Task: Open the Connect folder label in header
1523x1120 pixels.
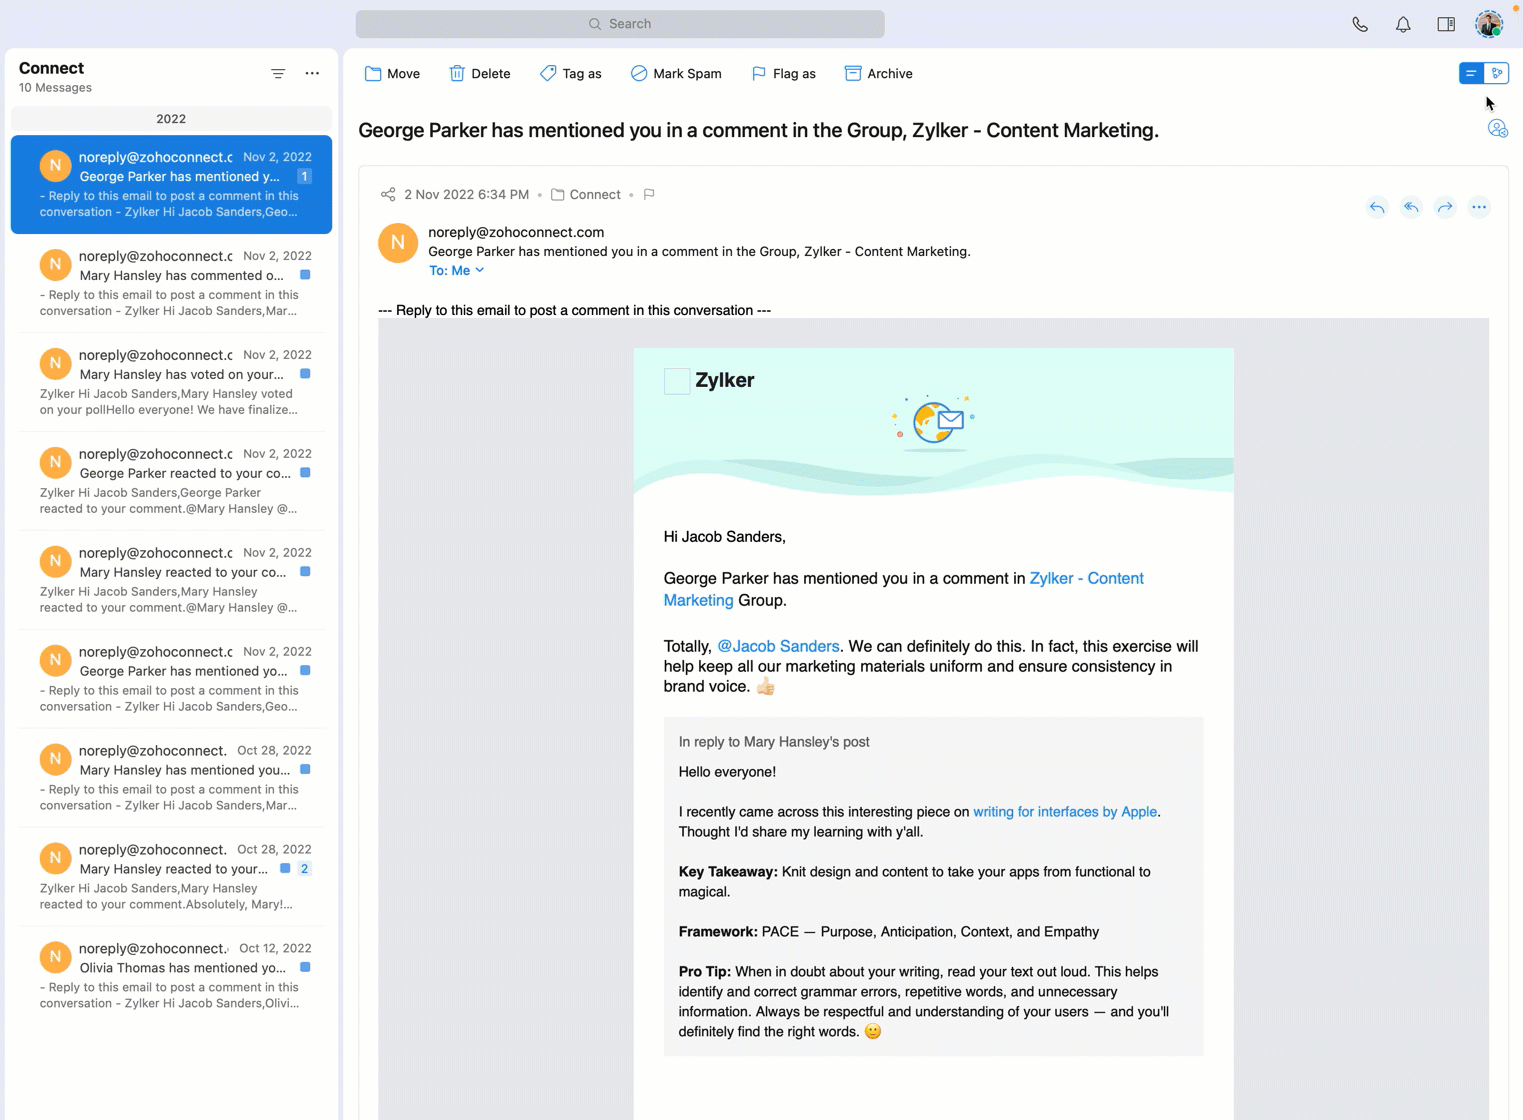Action: click(586, 195)
